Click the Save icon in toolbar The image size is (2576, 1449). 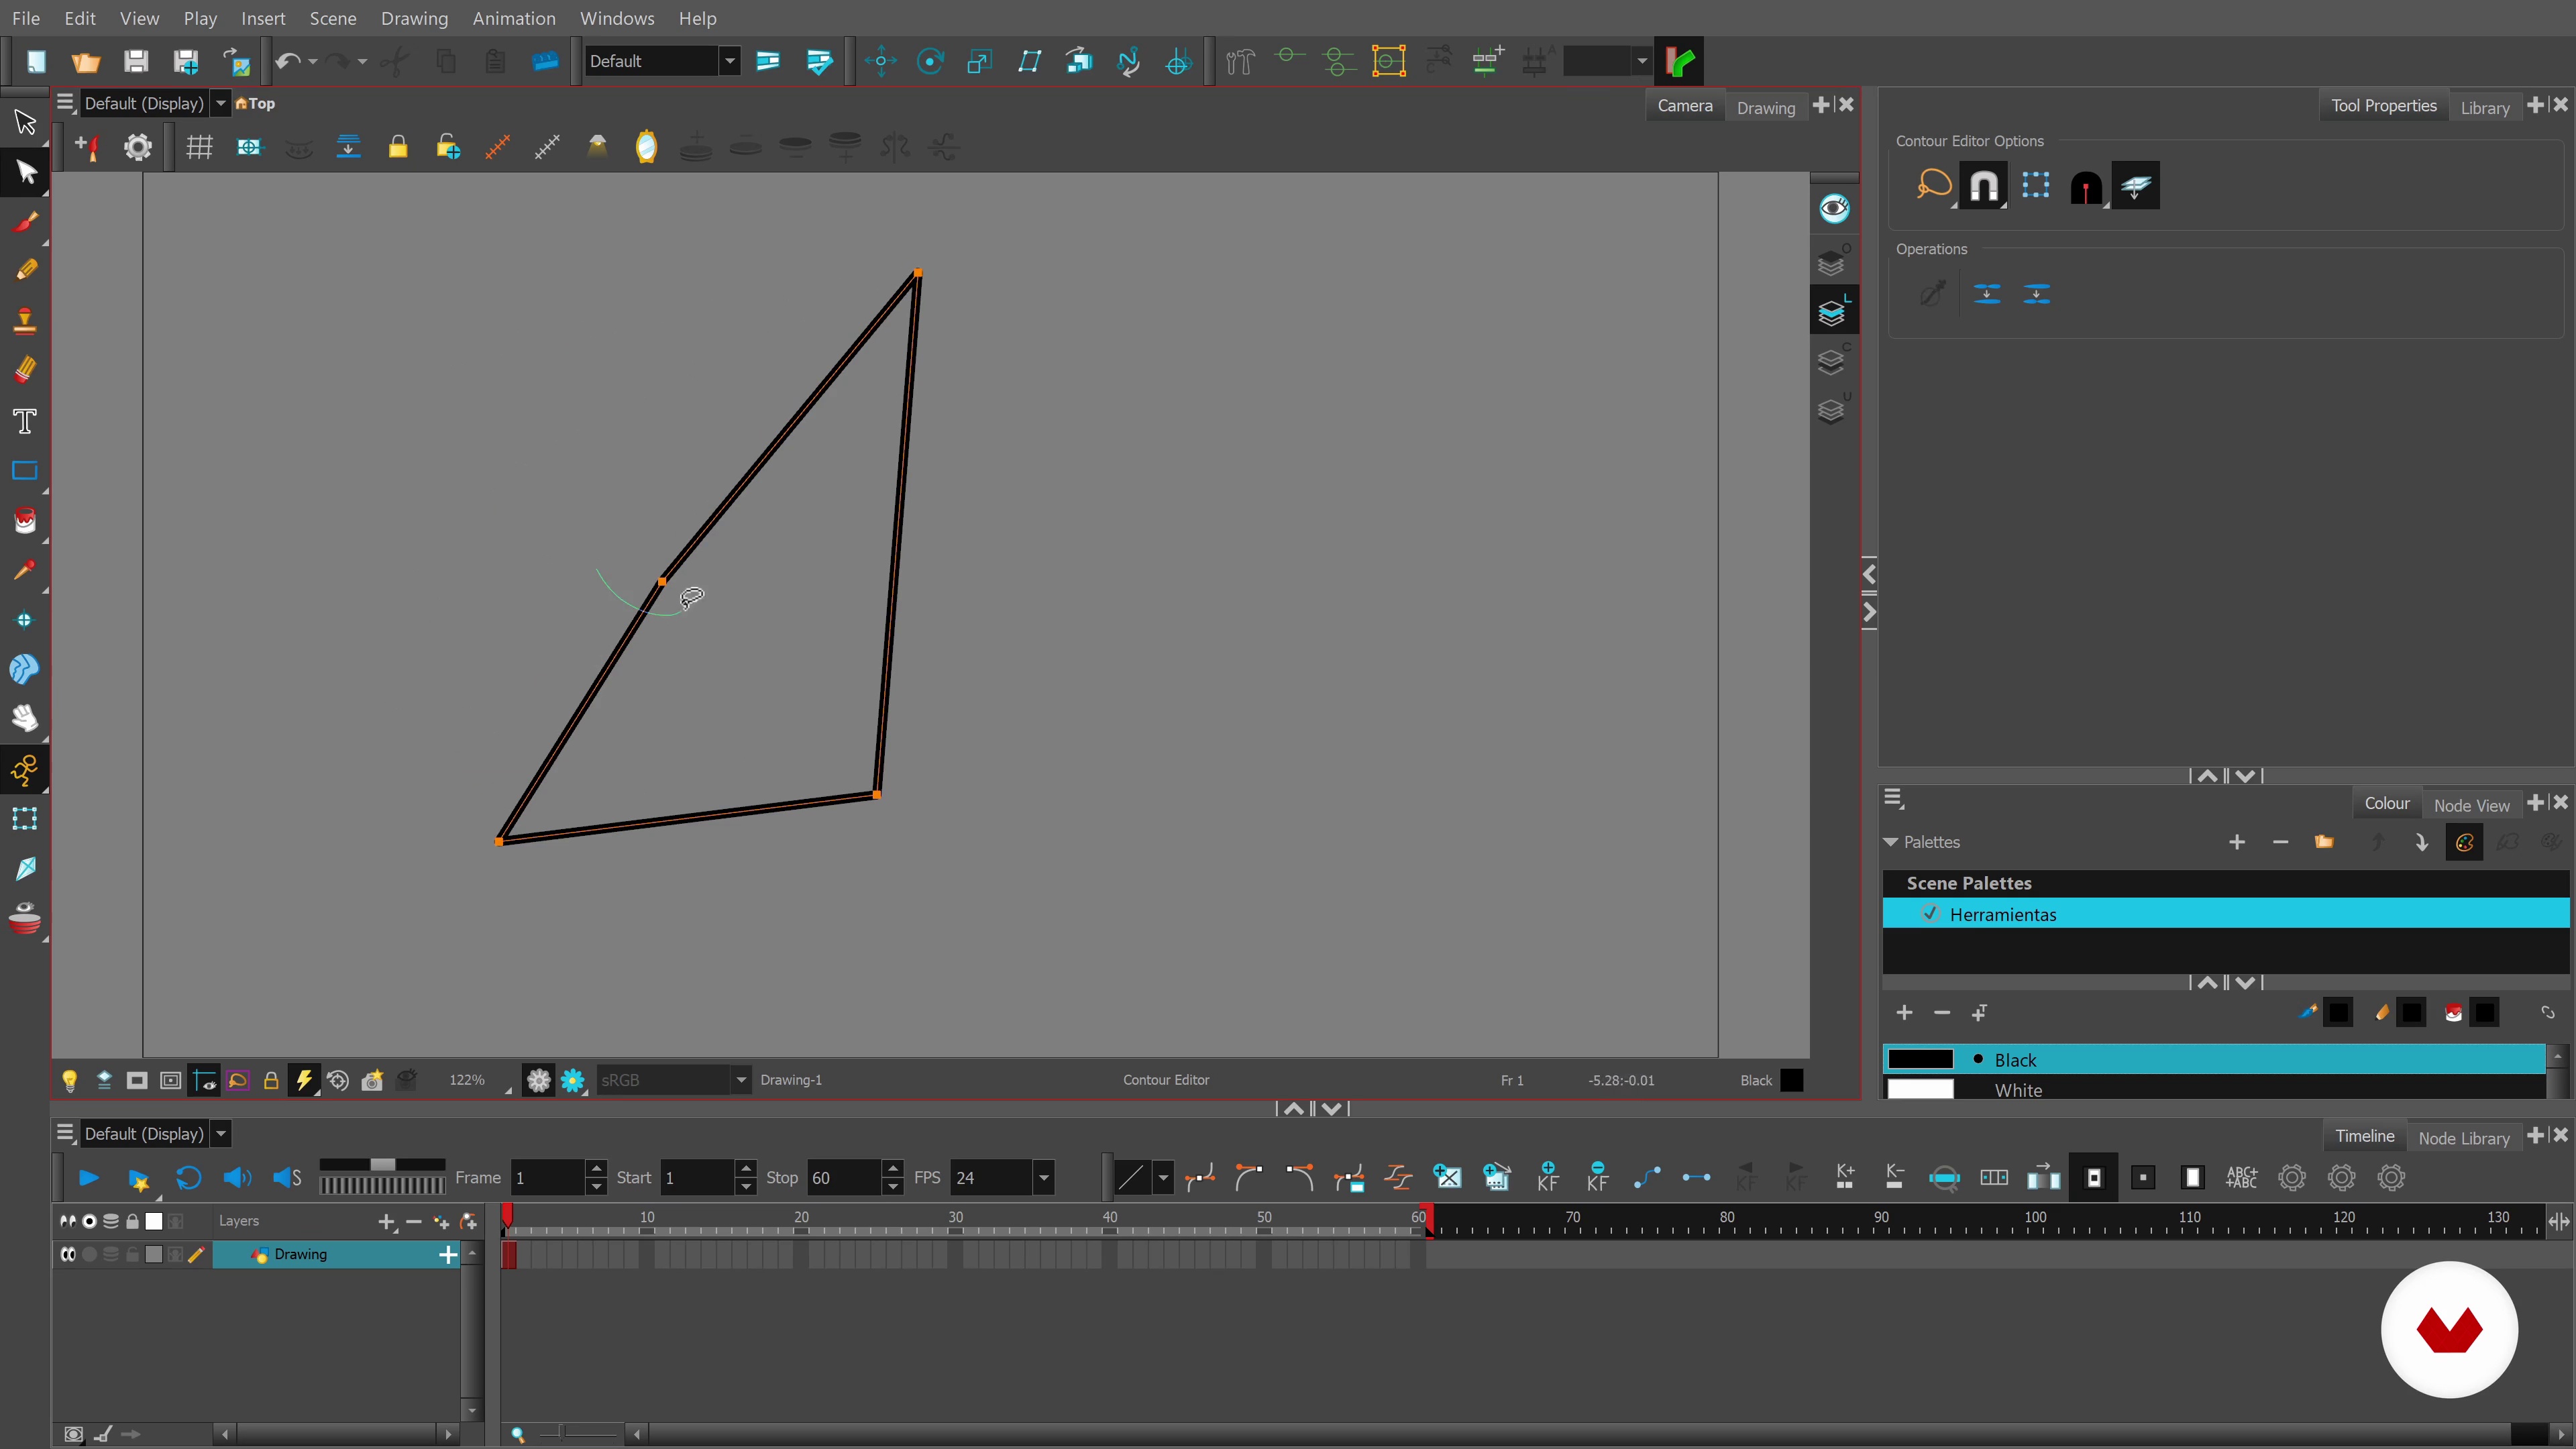click(x=136, y=62)
